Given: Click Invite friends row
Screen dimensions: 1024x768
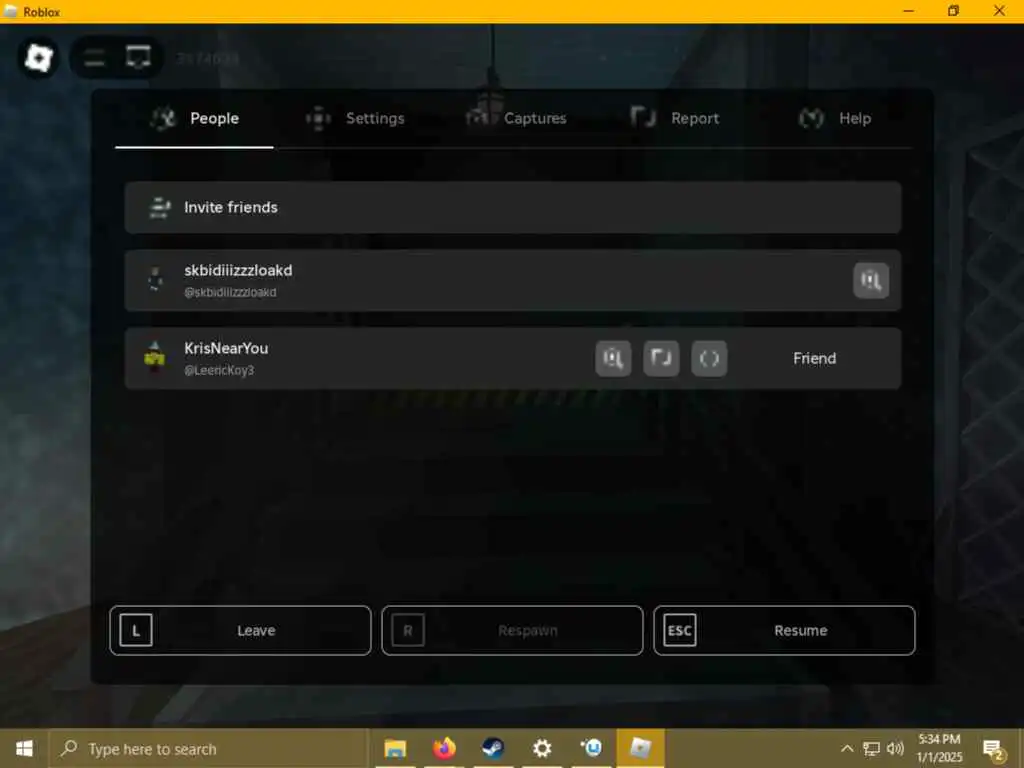Looking at the screenshot, I should [x=513, y=207].
